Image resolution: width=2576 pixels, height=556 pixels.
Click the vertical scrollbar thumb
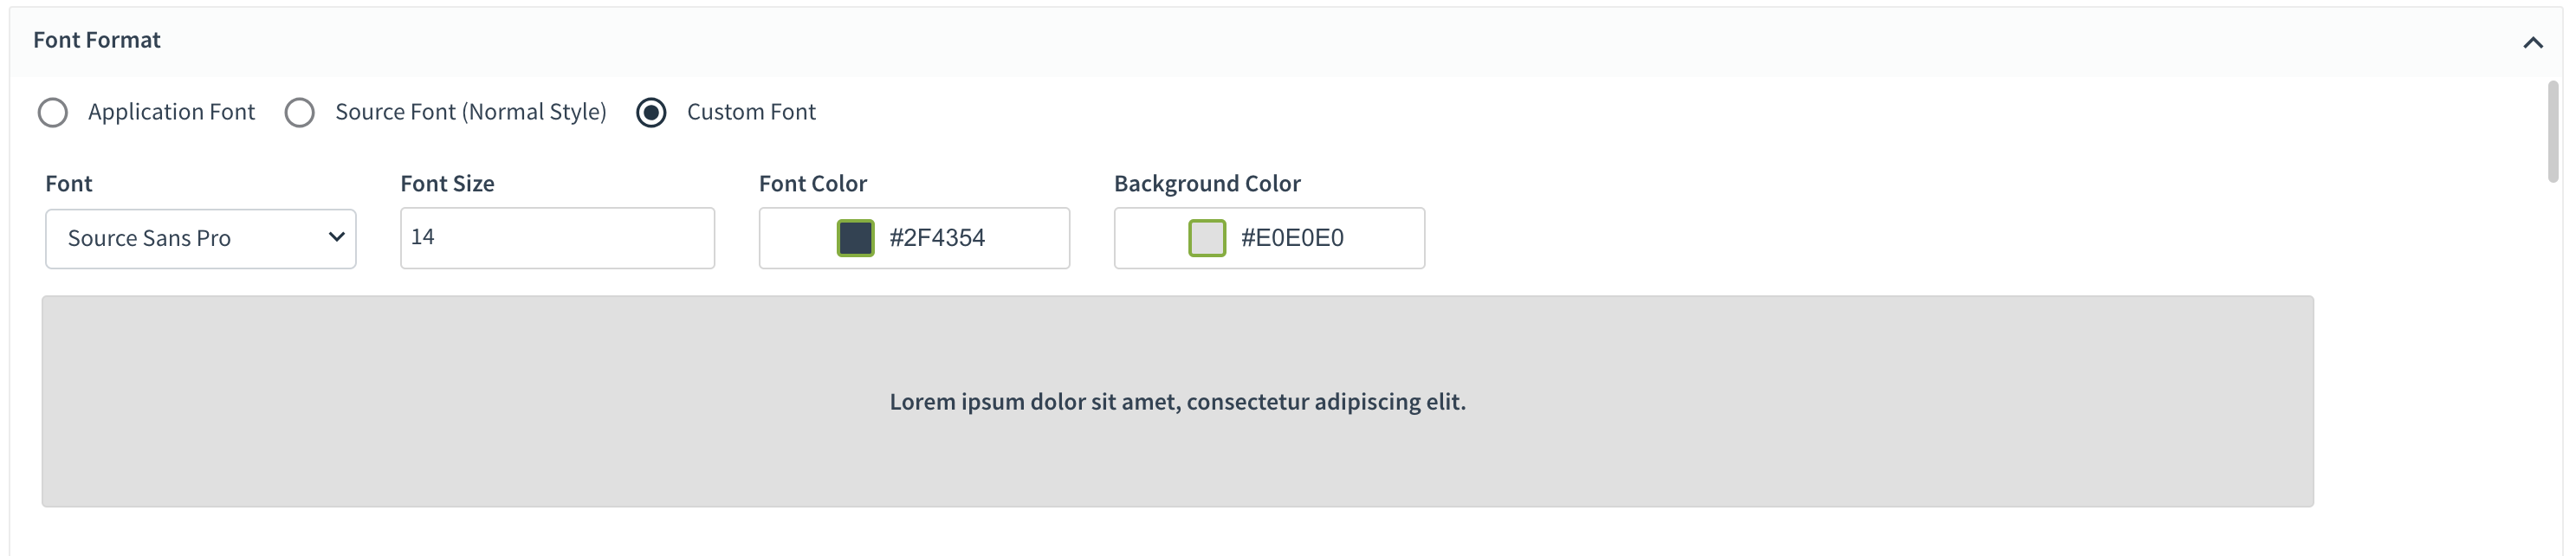click(2552, 132)
